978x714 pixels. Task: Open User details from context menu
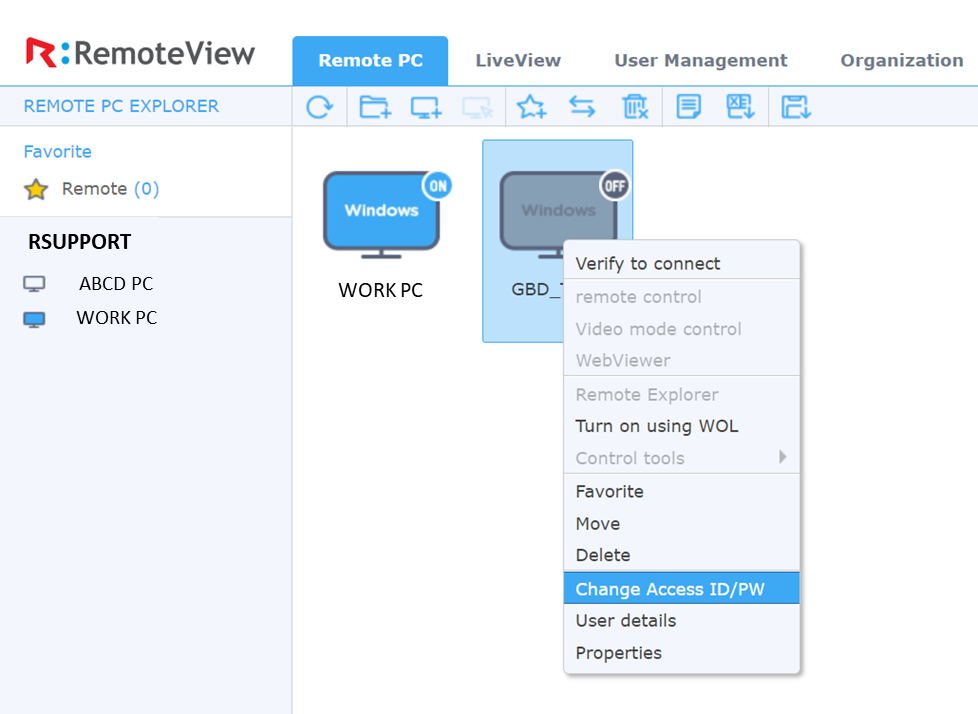point(681,620)
